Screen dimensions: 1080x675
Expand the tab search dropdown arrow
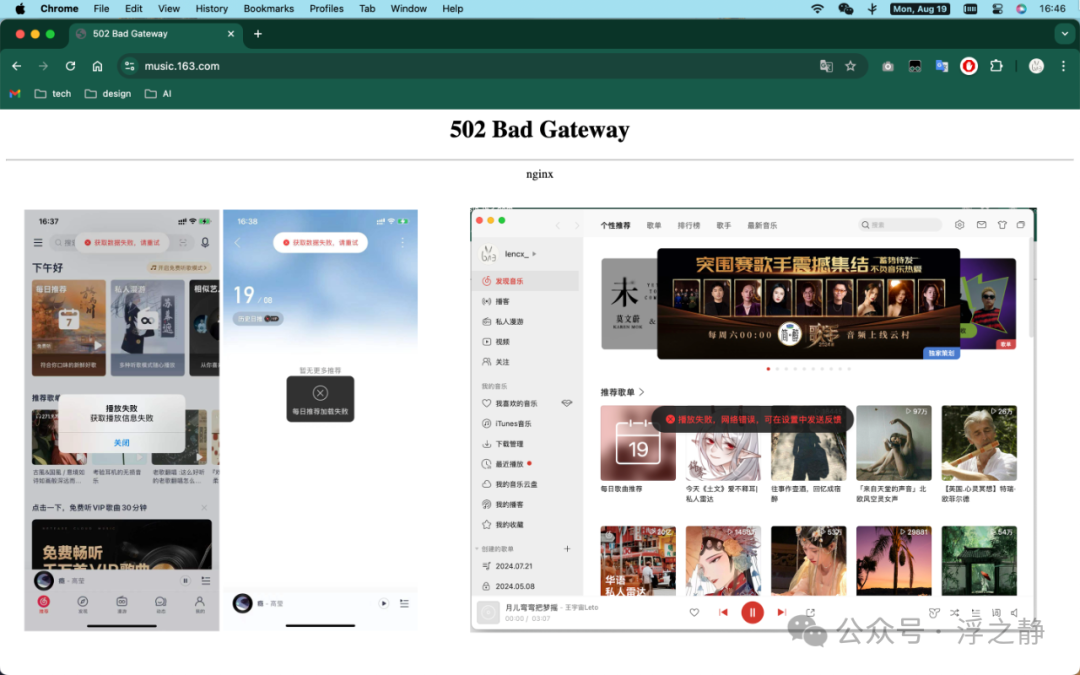1064,34
